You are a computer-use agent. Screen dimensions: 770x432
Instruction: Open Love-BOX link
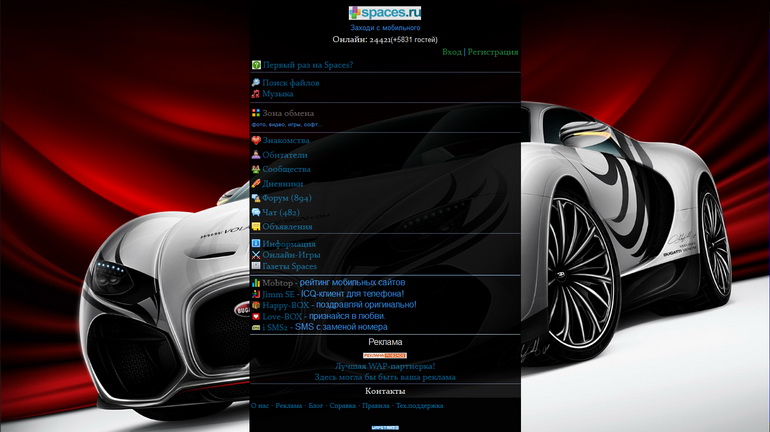[282, 316]
